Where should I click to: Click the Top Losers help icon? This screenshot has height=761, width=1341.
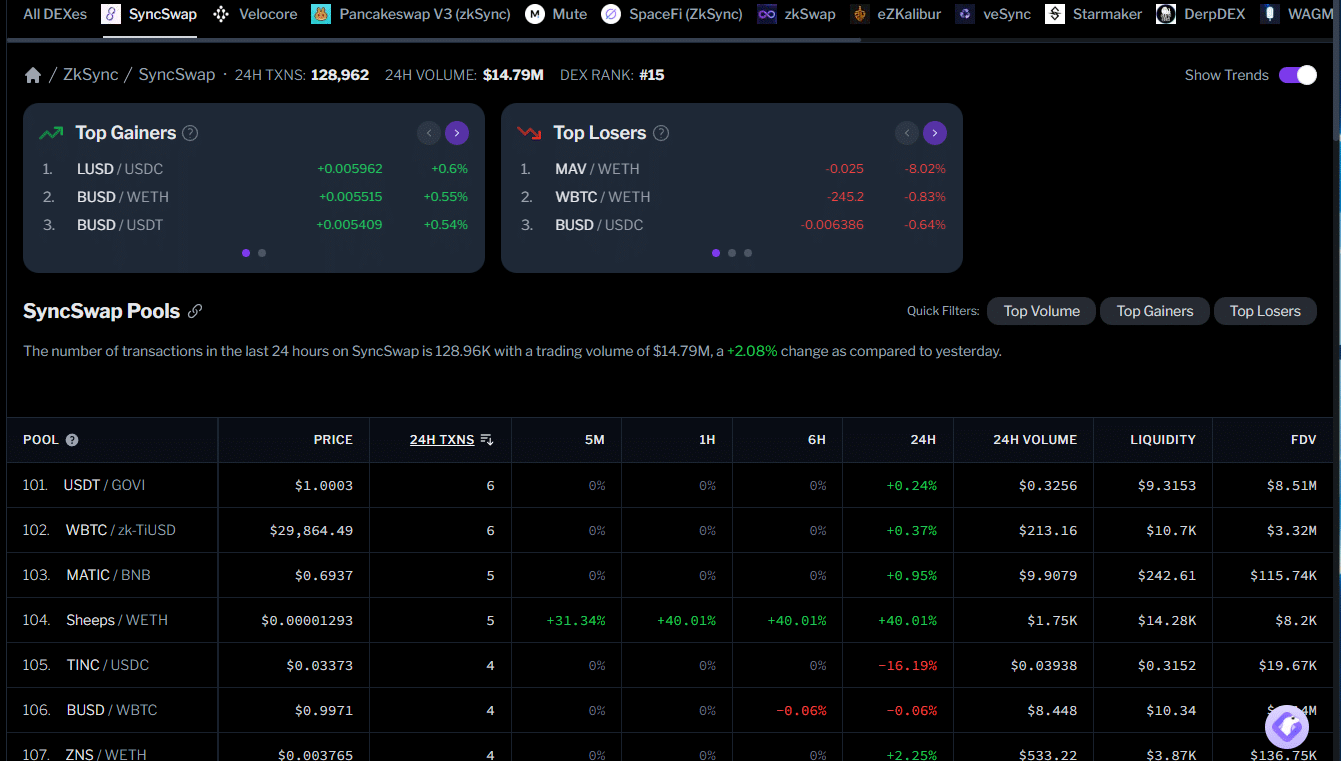click(661, 133)
